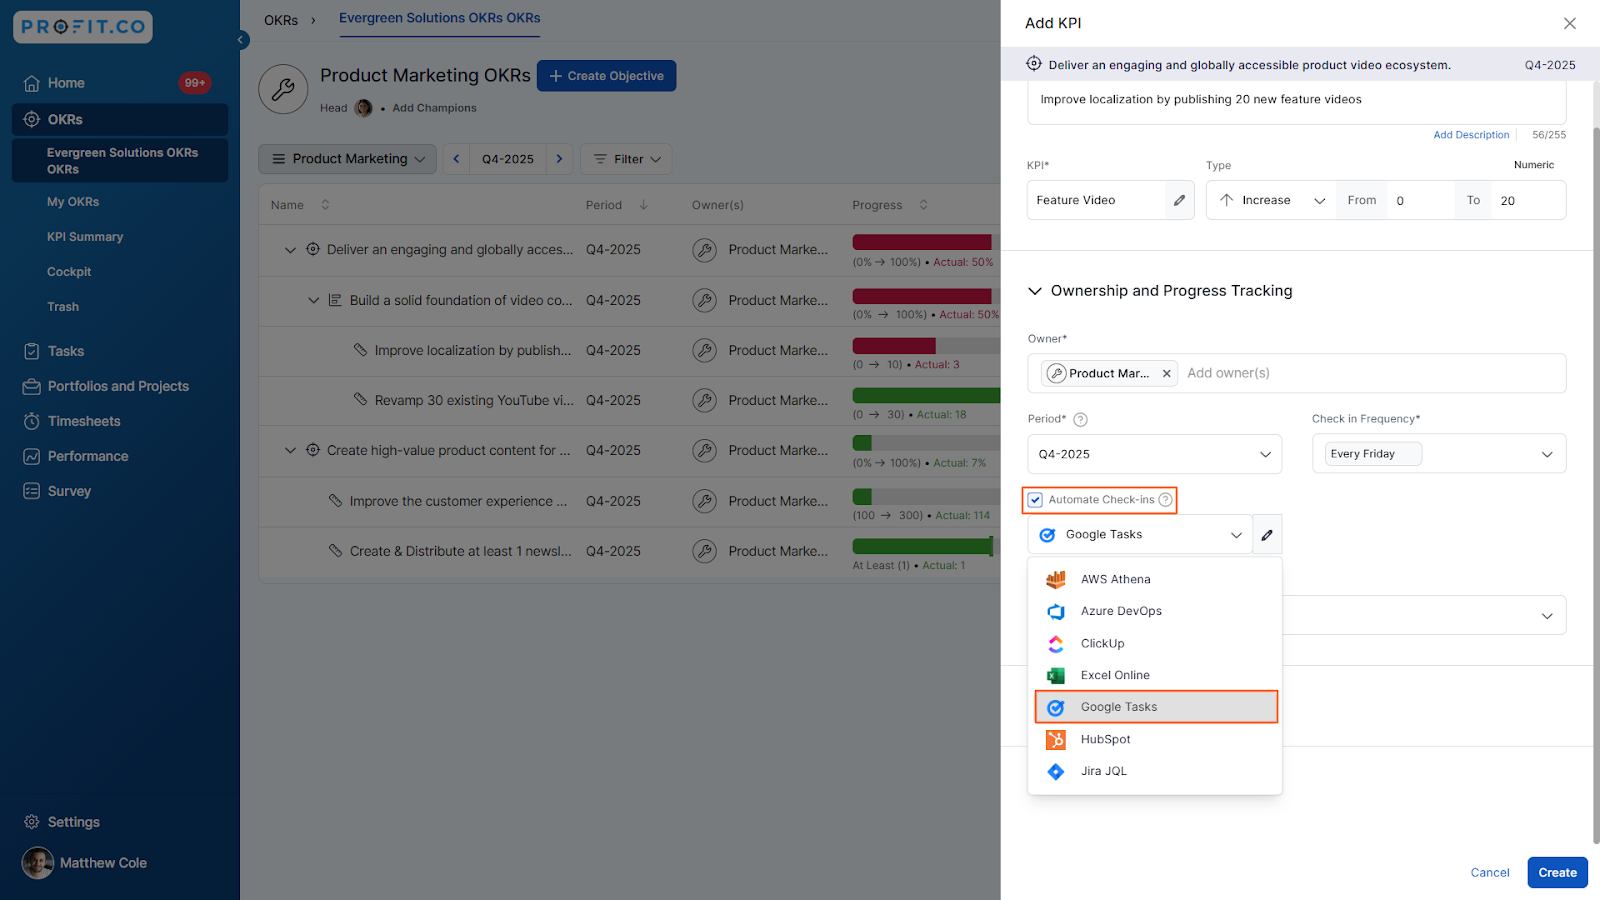Viewport: 1600px width, 900px height.
Task: Choose ClickUp from the integration list
Action: pyautogui.click(x=1154, y=643)
